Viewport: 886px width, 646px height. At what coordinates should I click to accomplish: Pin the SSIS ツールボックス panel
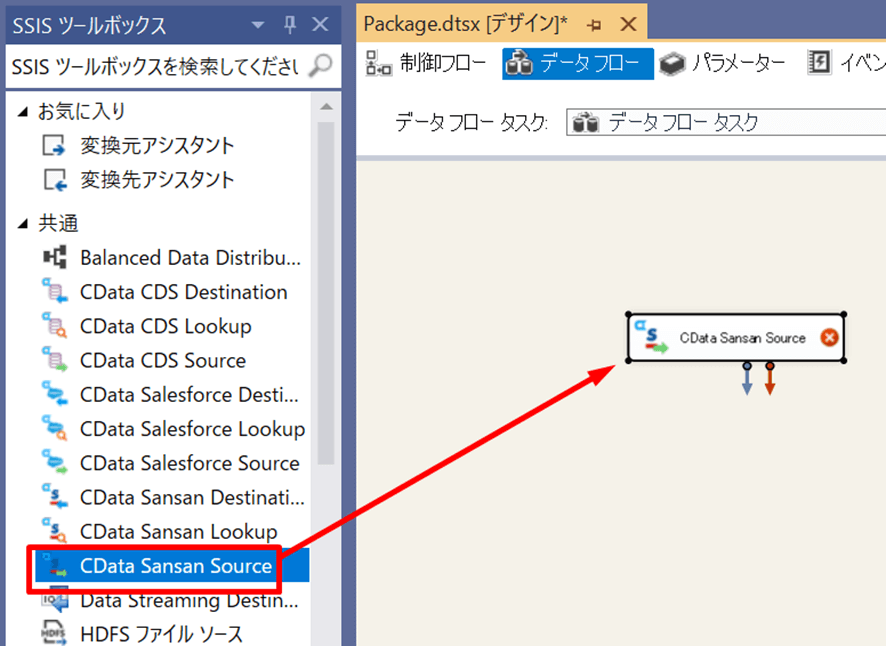click(x=290, y=24)
